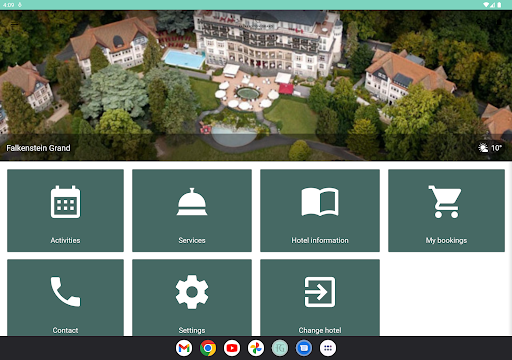Image resolution: width=512 pixels, height=360 pixels.
Task: View My bookings shopping cart tile
Action: point(446,210)
